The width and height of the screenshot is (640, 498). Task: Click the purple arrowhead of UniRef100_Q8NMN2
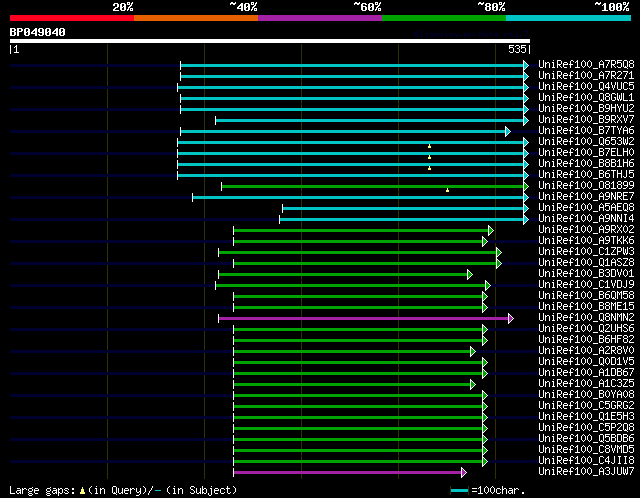tap(511, 318)
